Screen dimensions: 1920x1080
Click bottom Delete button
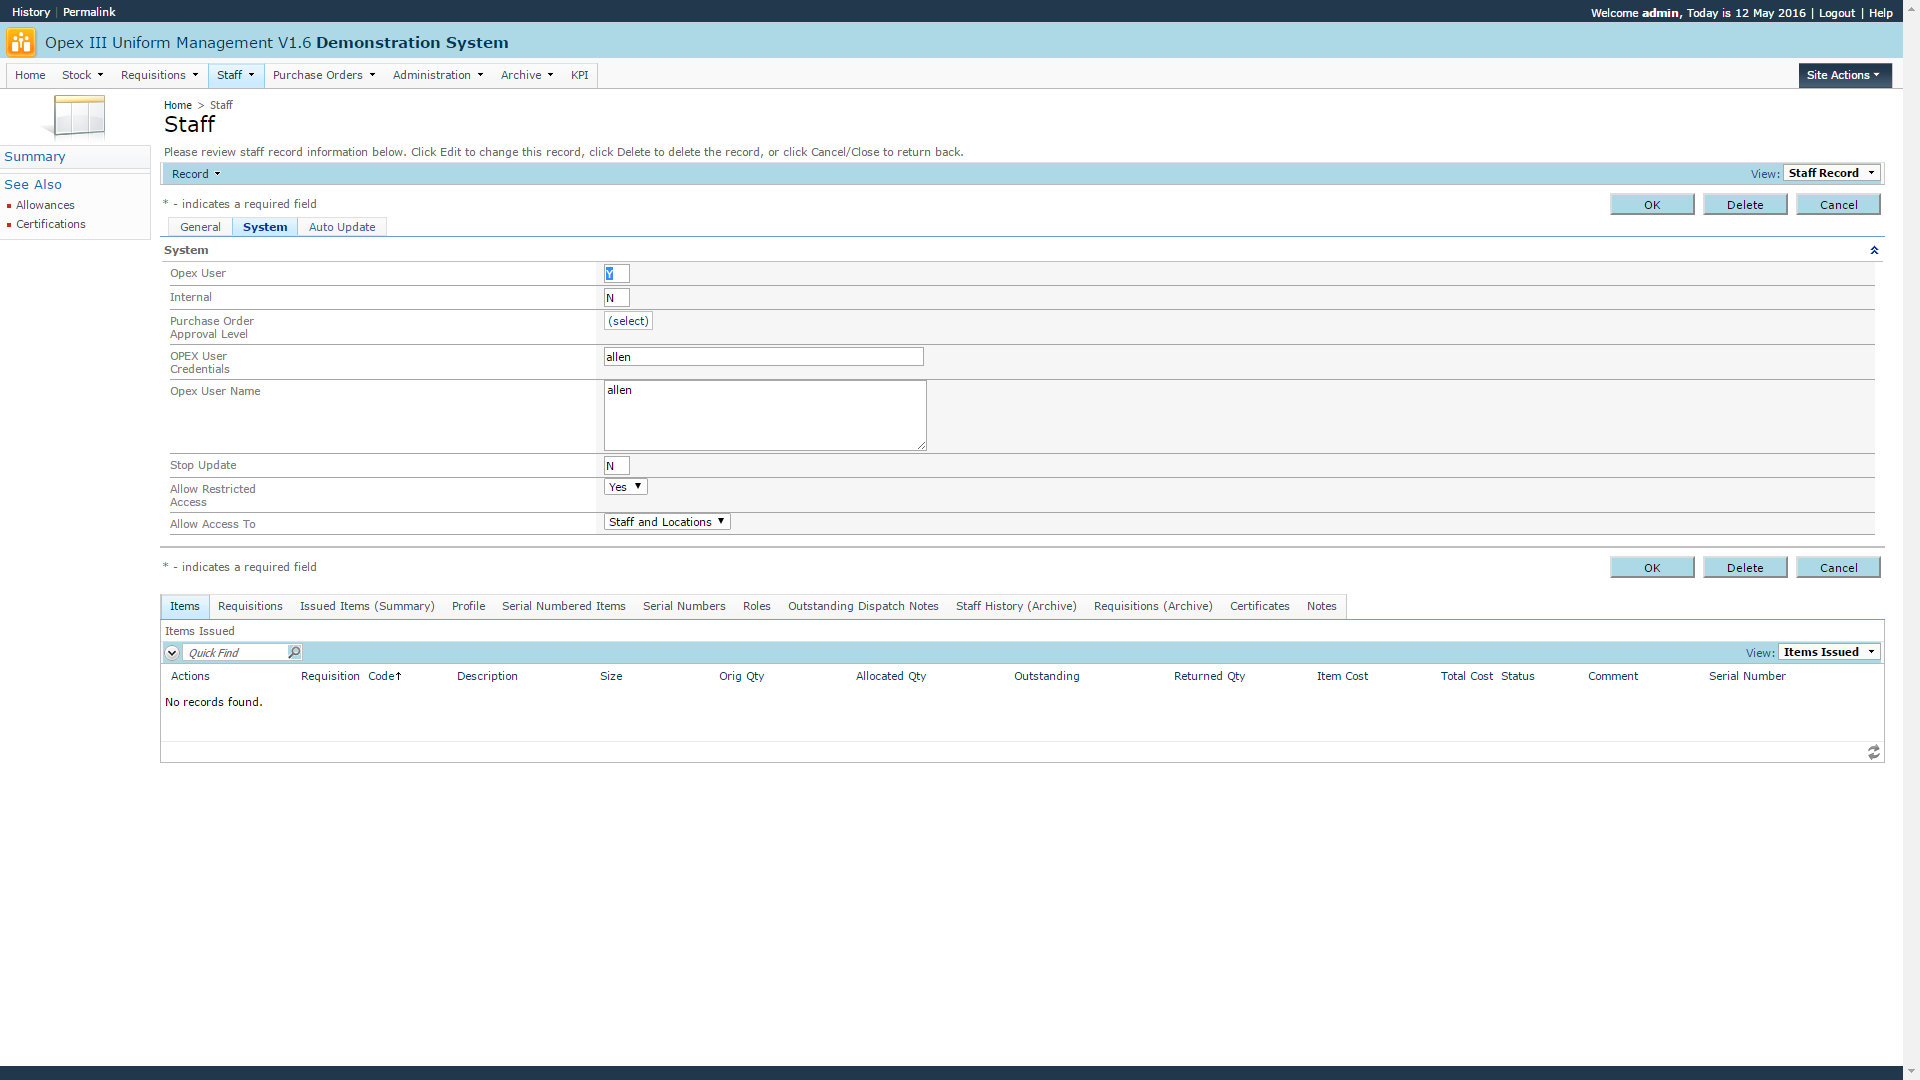[1744, 568]
